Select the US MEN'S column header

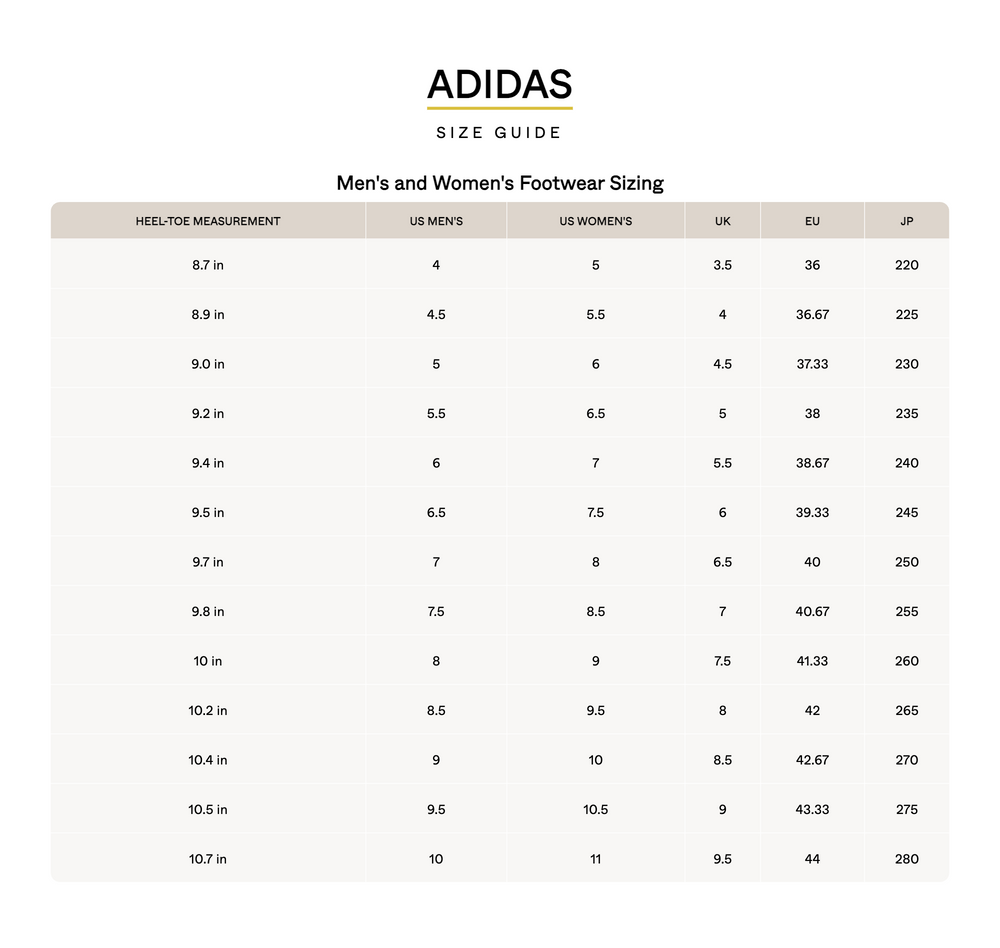[436, 221]
